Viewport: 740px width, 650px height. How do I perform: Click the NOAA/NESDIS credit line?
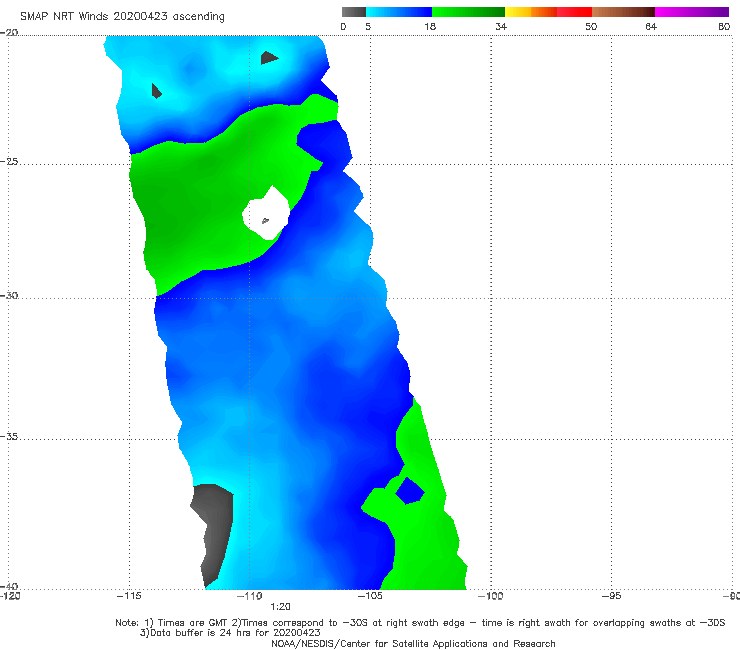[413, 644]
